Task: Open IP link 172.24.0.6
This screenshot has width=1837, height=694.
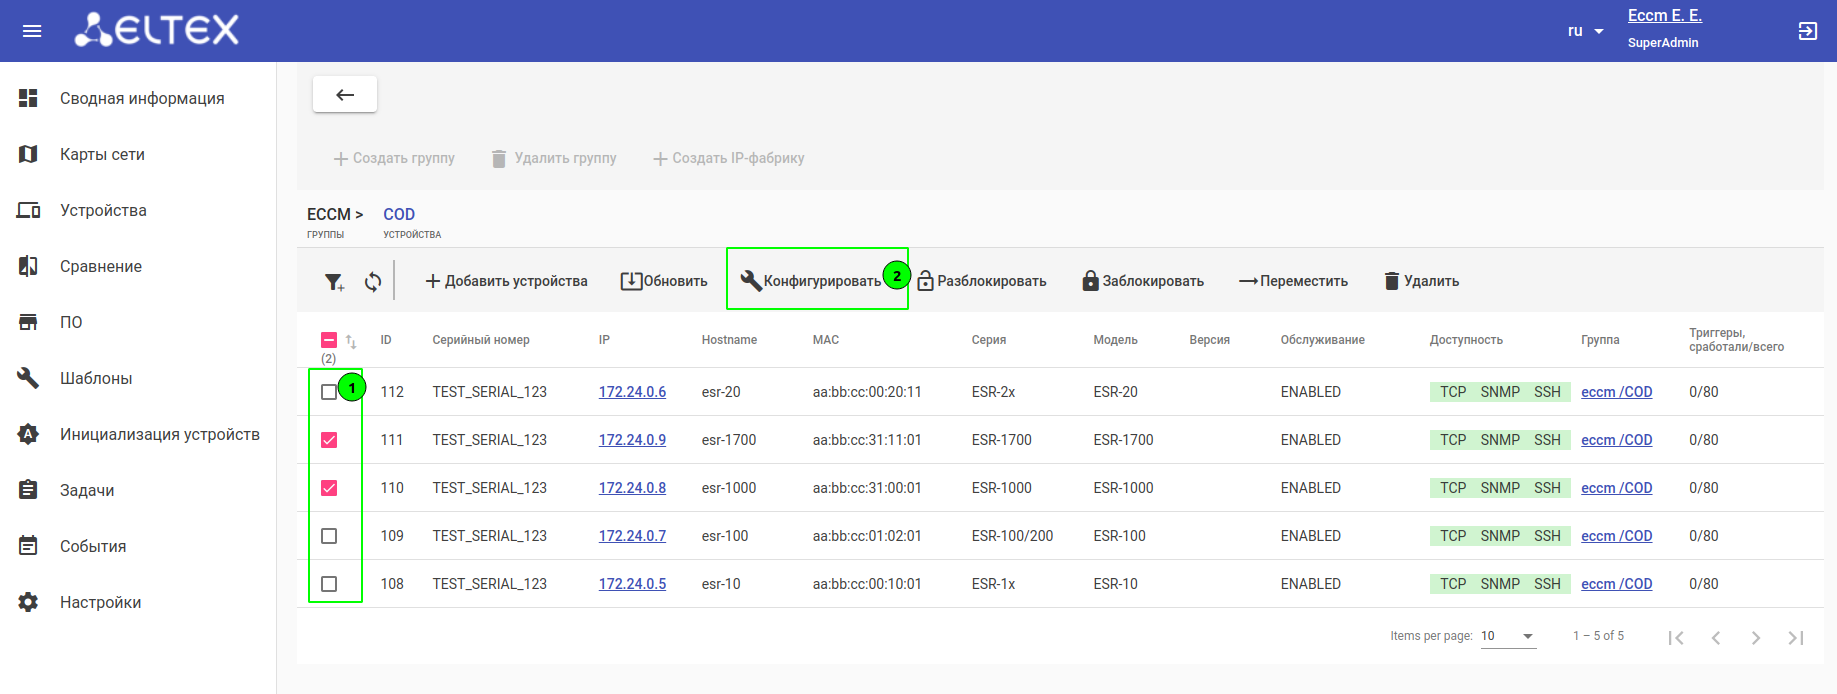Action: 632,392
